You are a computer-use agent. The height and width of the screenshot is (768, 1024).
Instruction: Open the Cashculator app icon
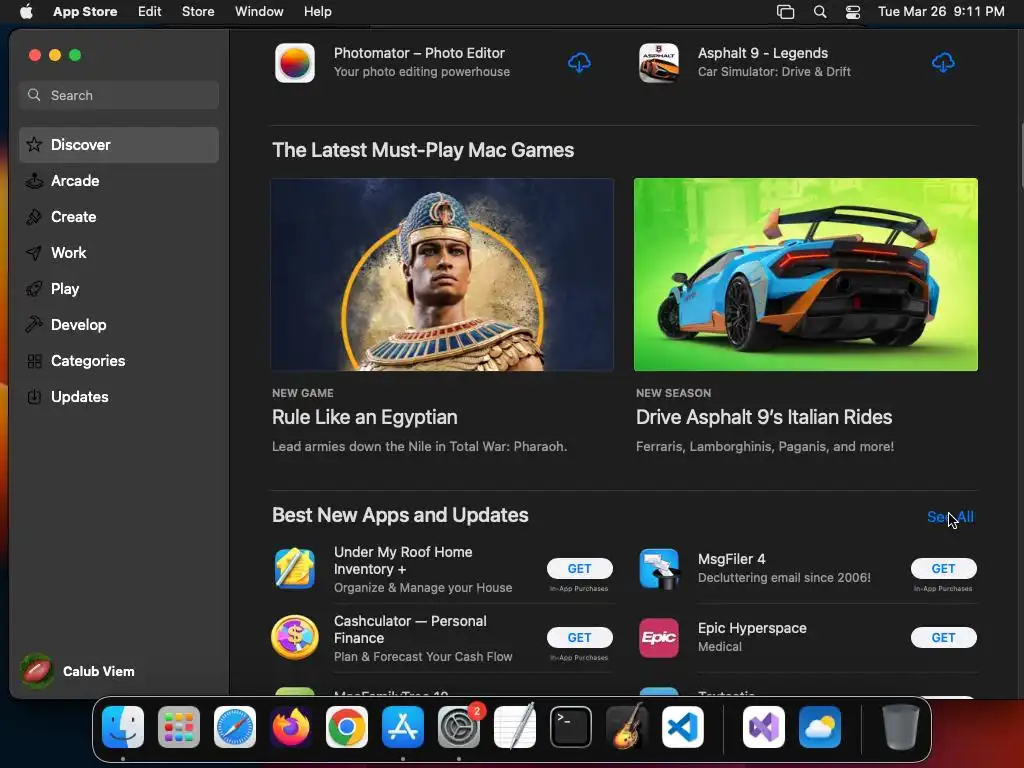point(295,637)
